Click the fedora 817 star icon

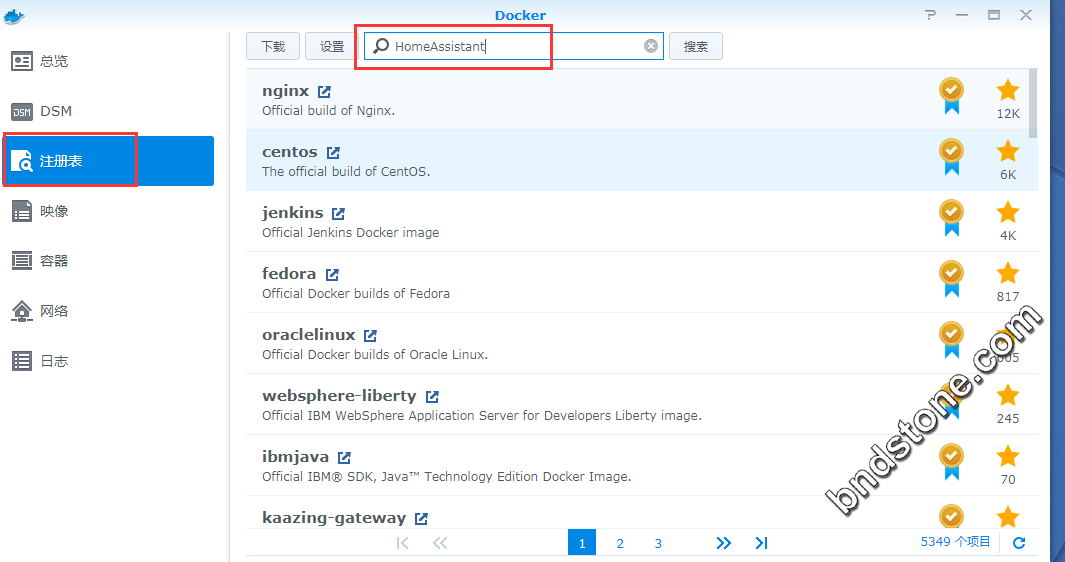pos(1008,273)
